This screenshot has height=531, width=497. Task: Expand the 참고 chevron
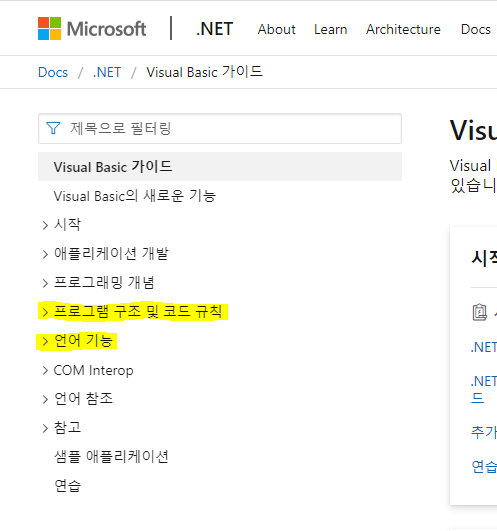tap(45, 428)
